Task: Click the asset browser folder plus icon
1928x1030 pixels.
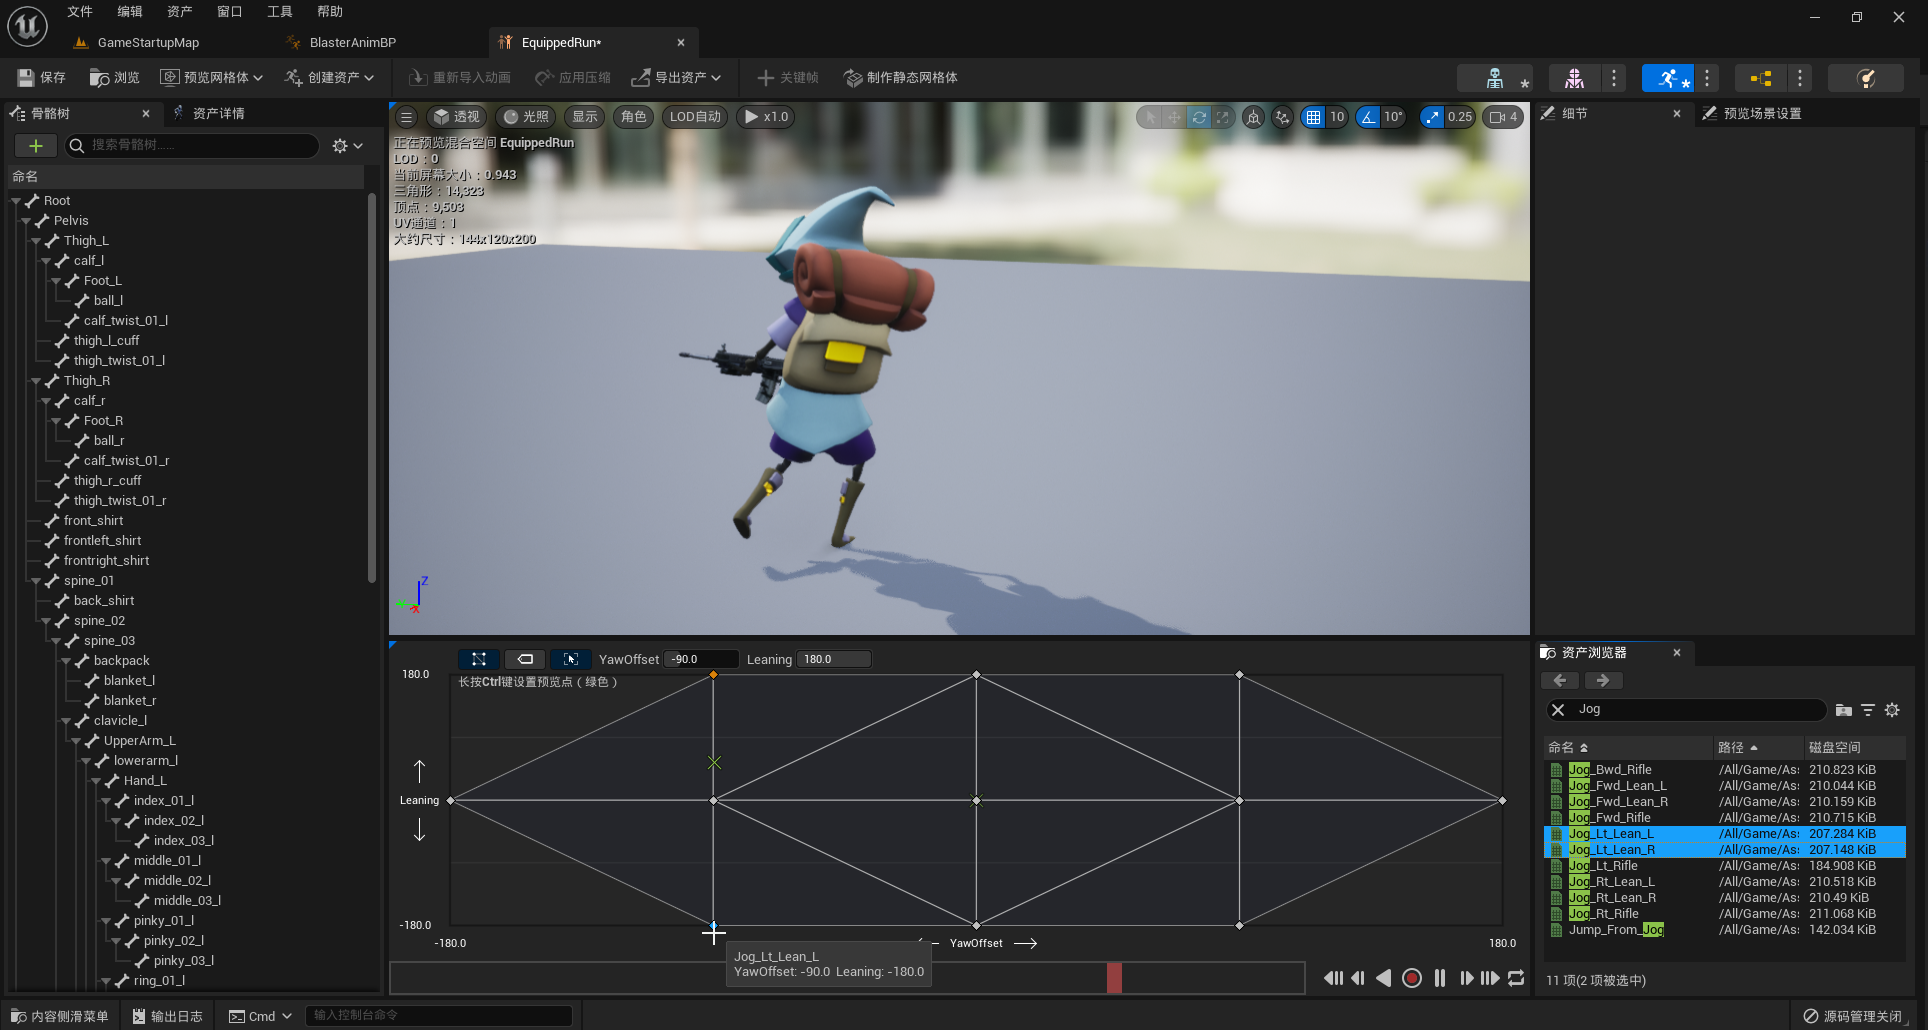Action: pyautogui.click(x=1844, y=710)
